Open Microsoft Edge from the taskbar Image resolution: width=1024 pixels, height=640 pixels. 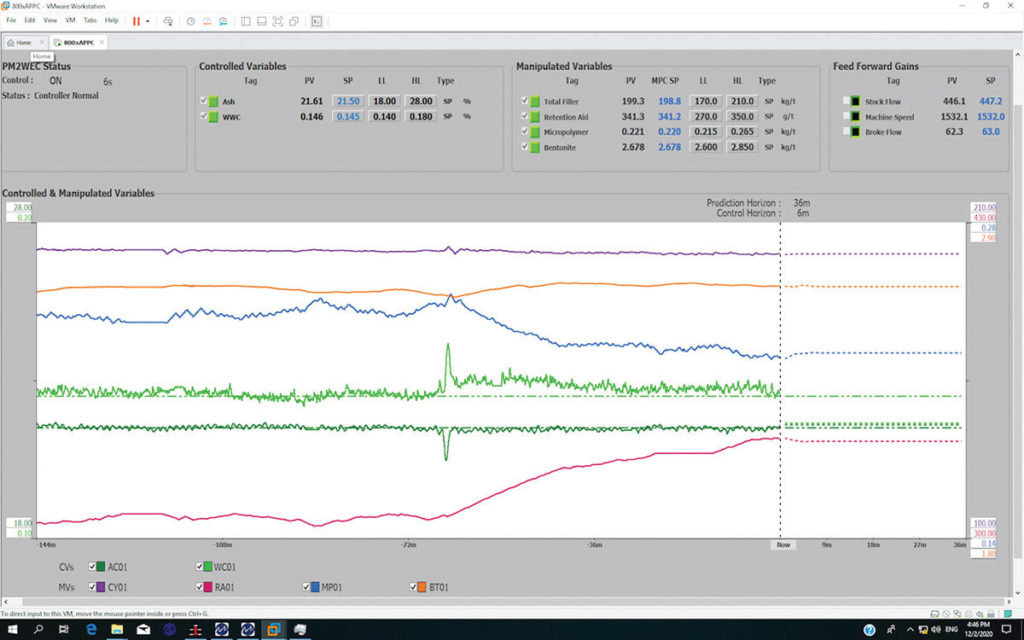pos(91,629)
